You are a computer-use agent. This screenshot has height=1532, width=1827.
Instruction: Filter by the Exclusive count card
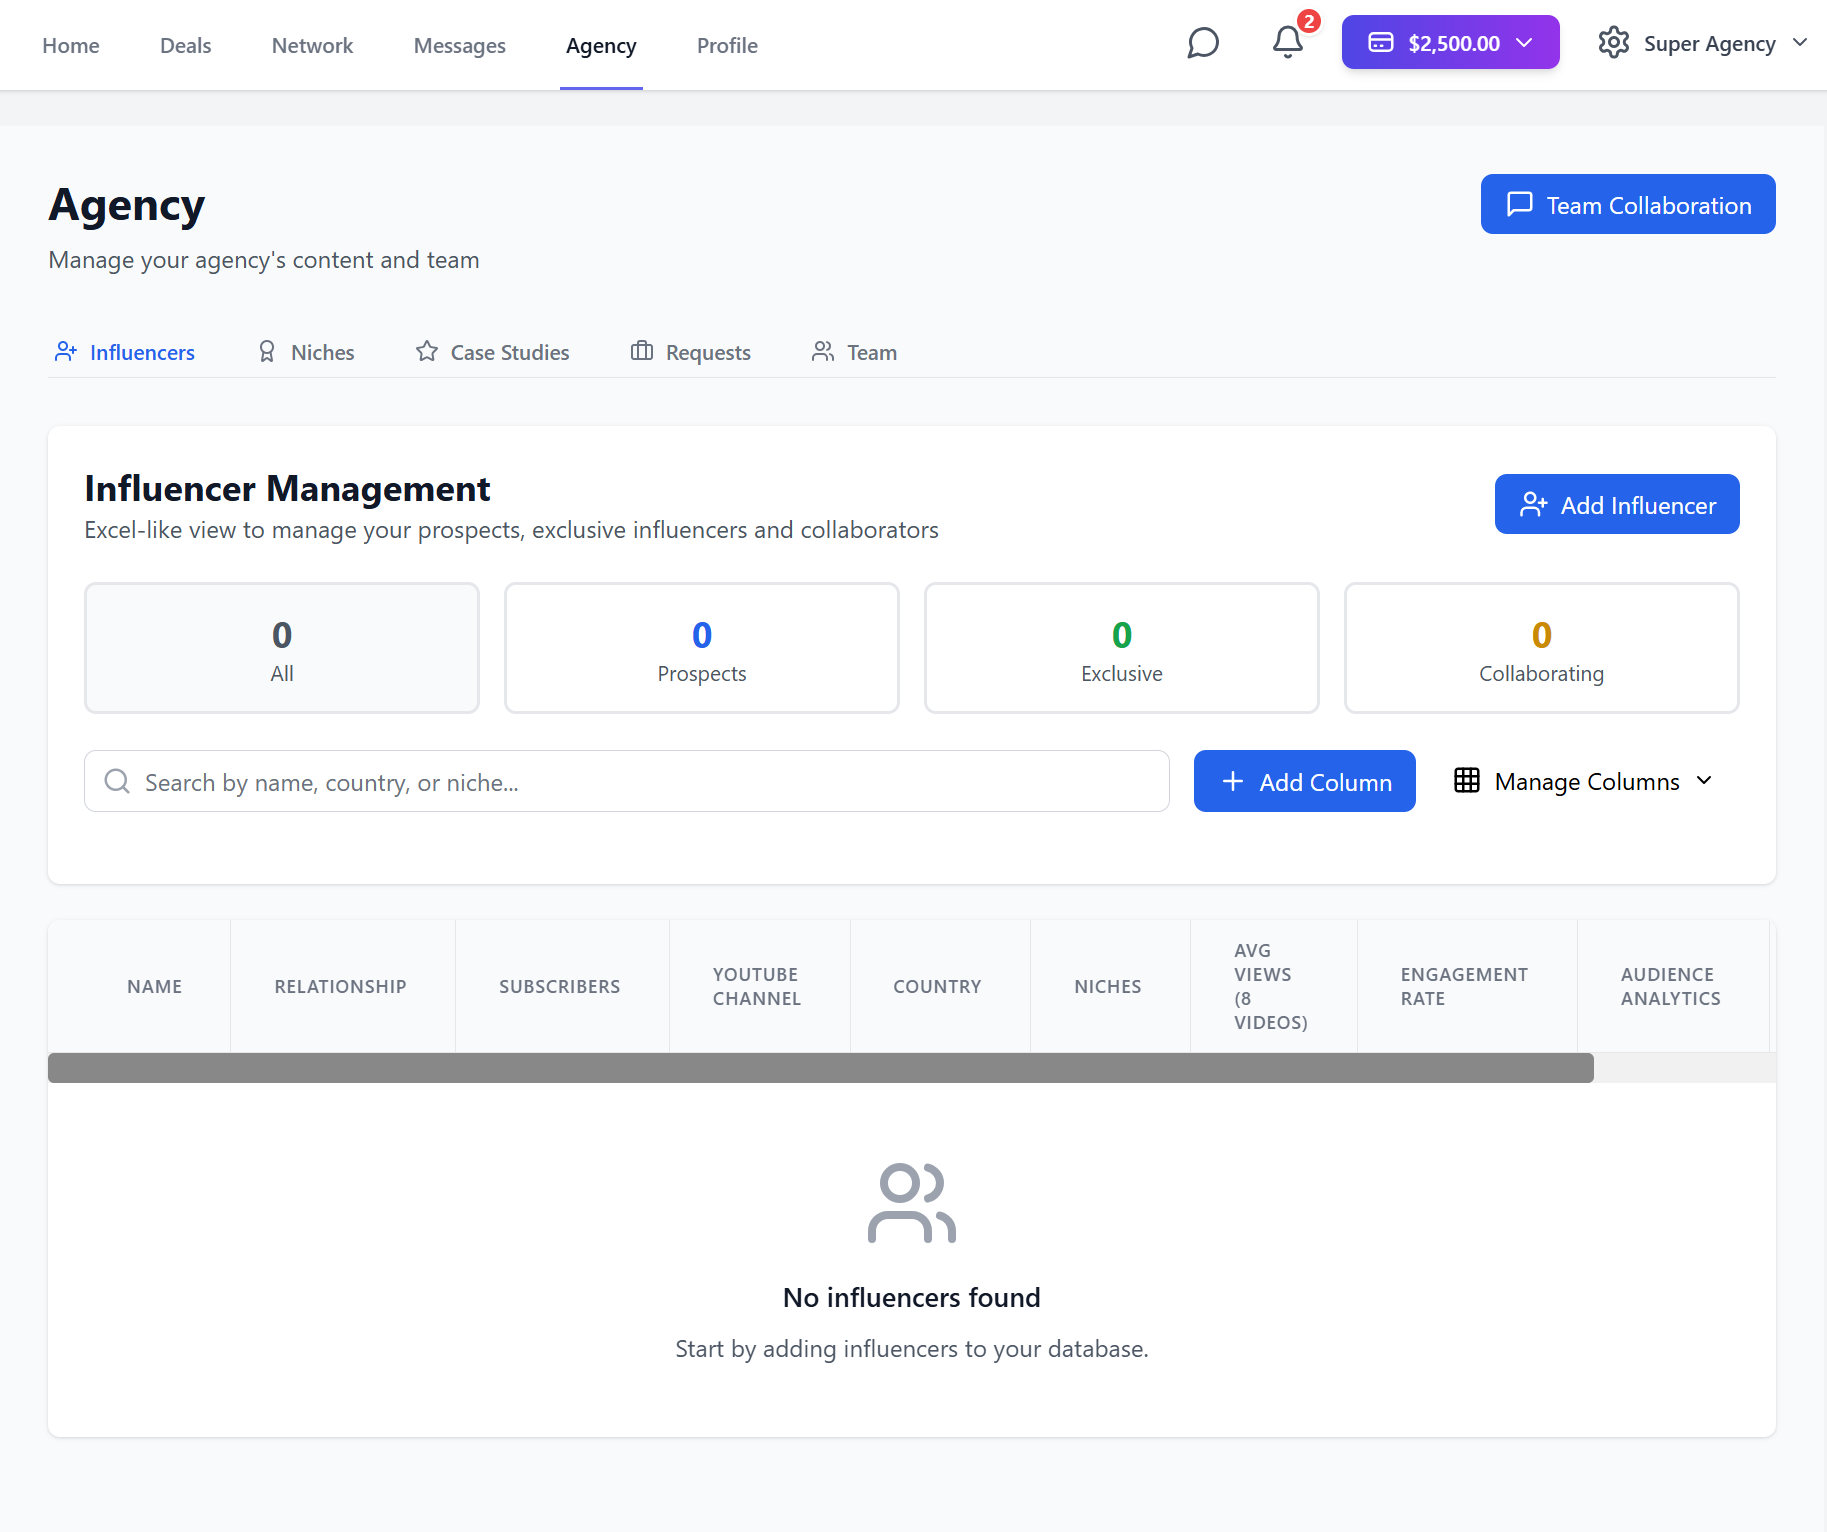point(1122,648)
